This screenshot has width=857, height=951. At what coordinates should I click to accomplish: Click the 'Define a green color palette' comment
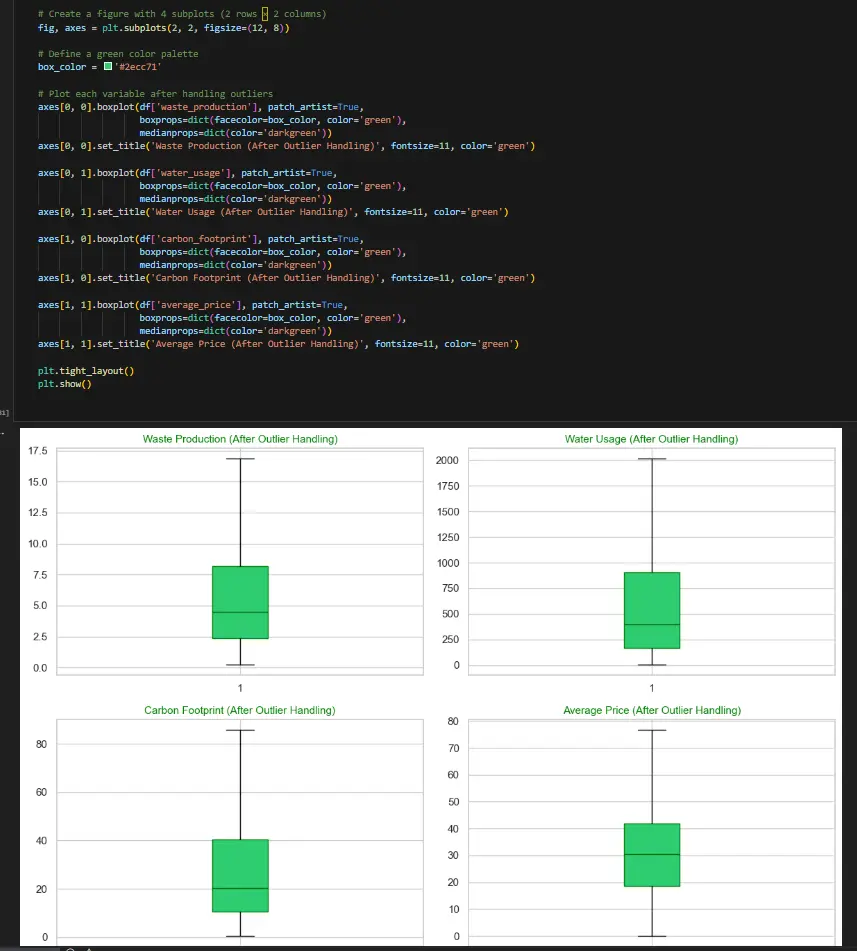[118, 53]
